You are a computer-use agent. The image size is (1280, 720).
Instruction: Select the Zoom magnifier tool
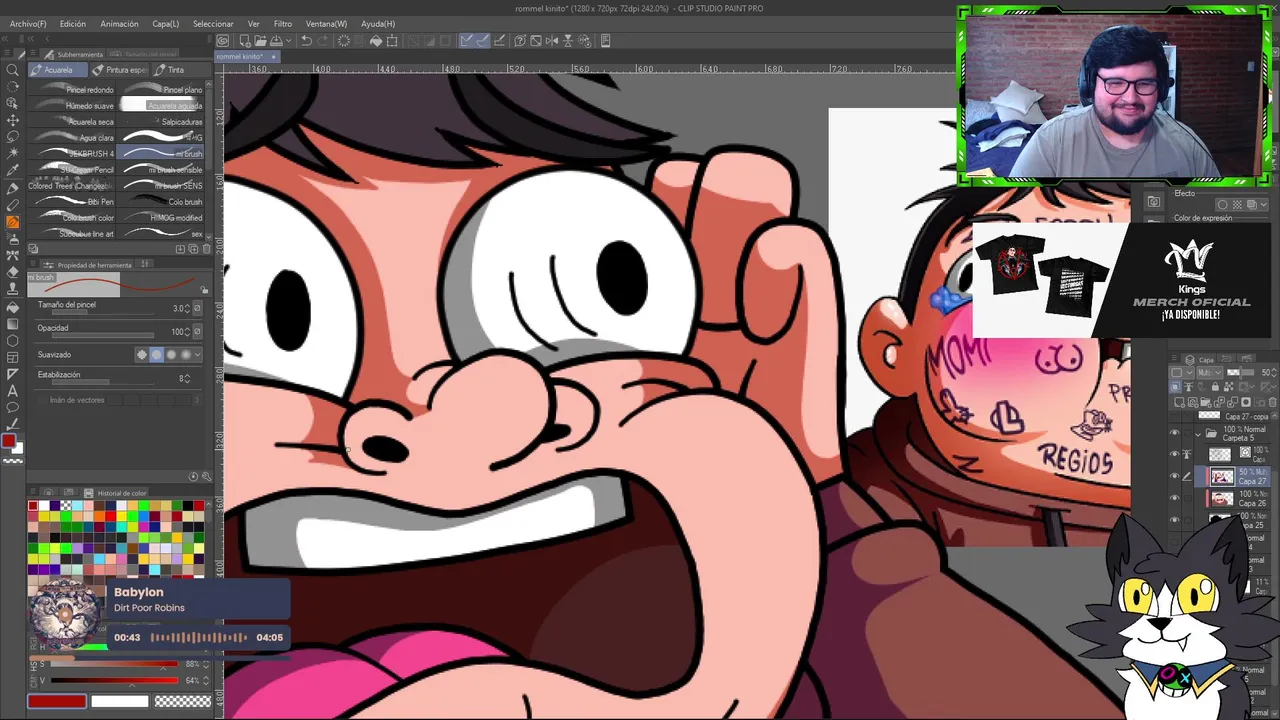click(x=12, y=70)
